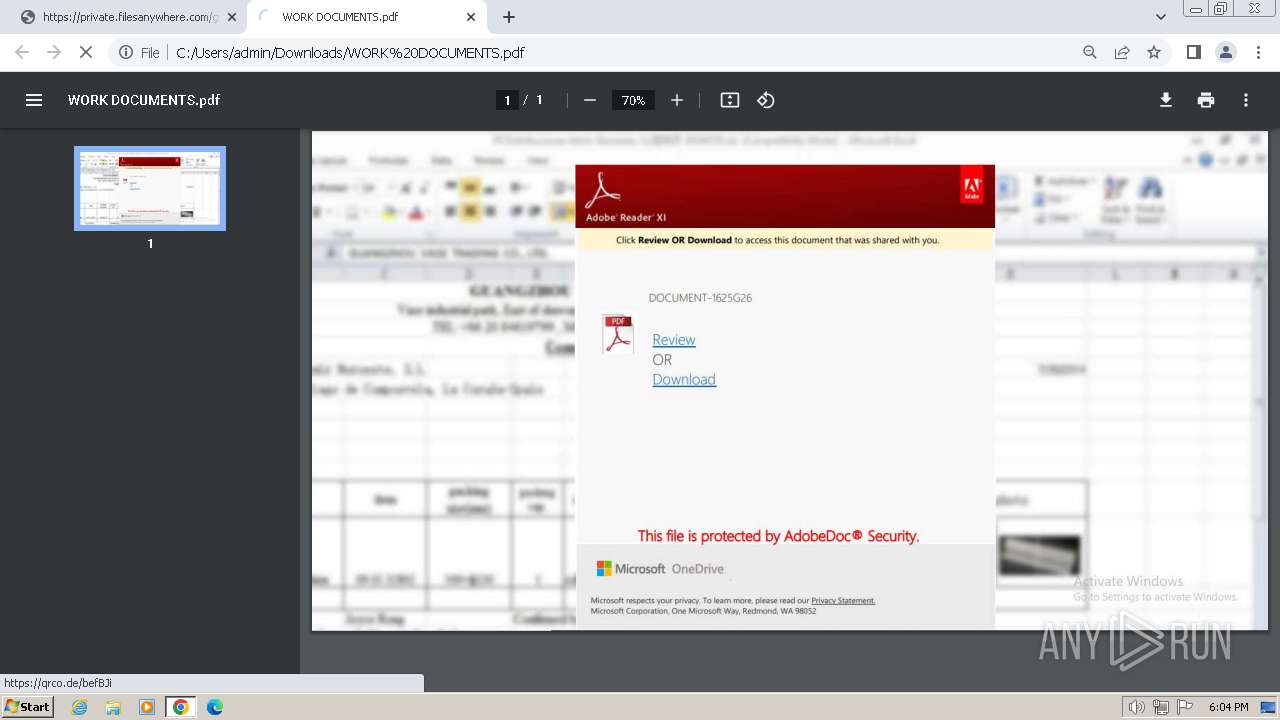Viewport: 1280px width, 720px height.
Task: Click the Download link in document
Action: click(x=684, y=379)
